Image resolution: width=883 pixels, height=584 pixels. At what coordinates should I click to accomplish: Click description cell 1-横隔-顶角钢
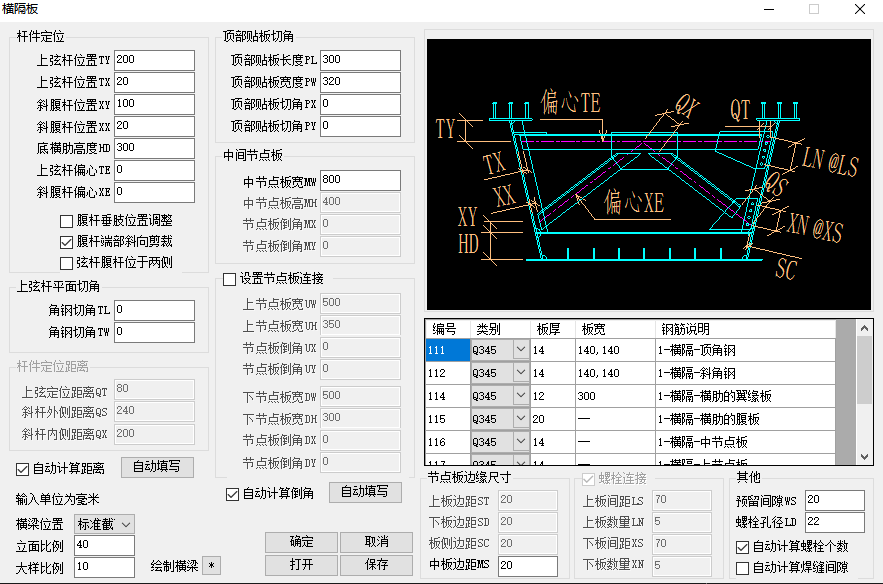[745, 350]
